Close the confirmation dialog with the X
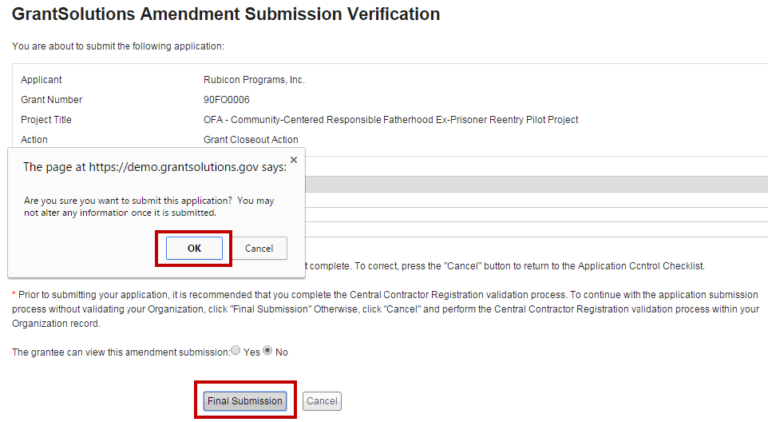The width and height of the screenshot is (768, 422). (x=293, y=159)
